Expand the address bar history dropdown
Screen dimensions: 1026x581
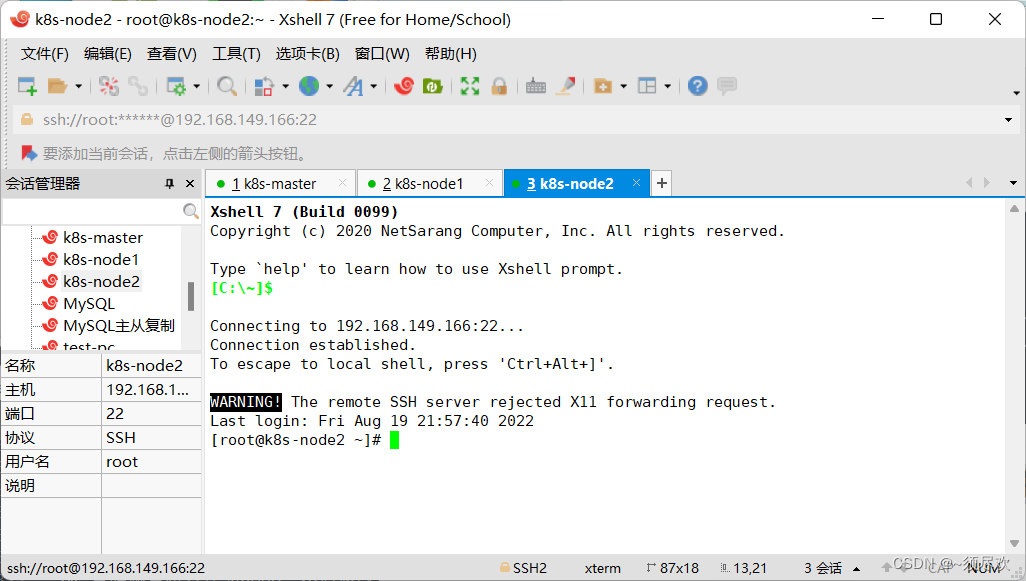point(1008,120)
